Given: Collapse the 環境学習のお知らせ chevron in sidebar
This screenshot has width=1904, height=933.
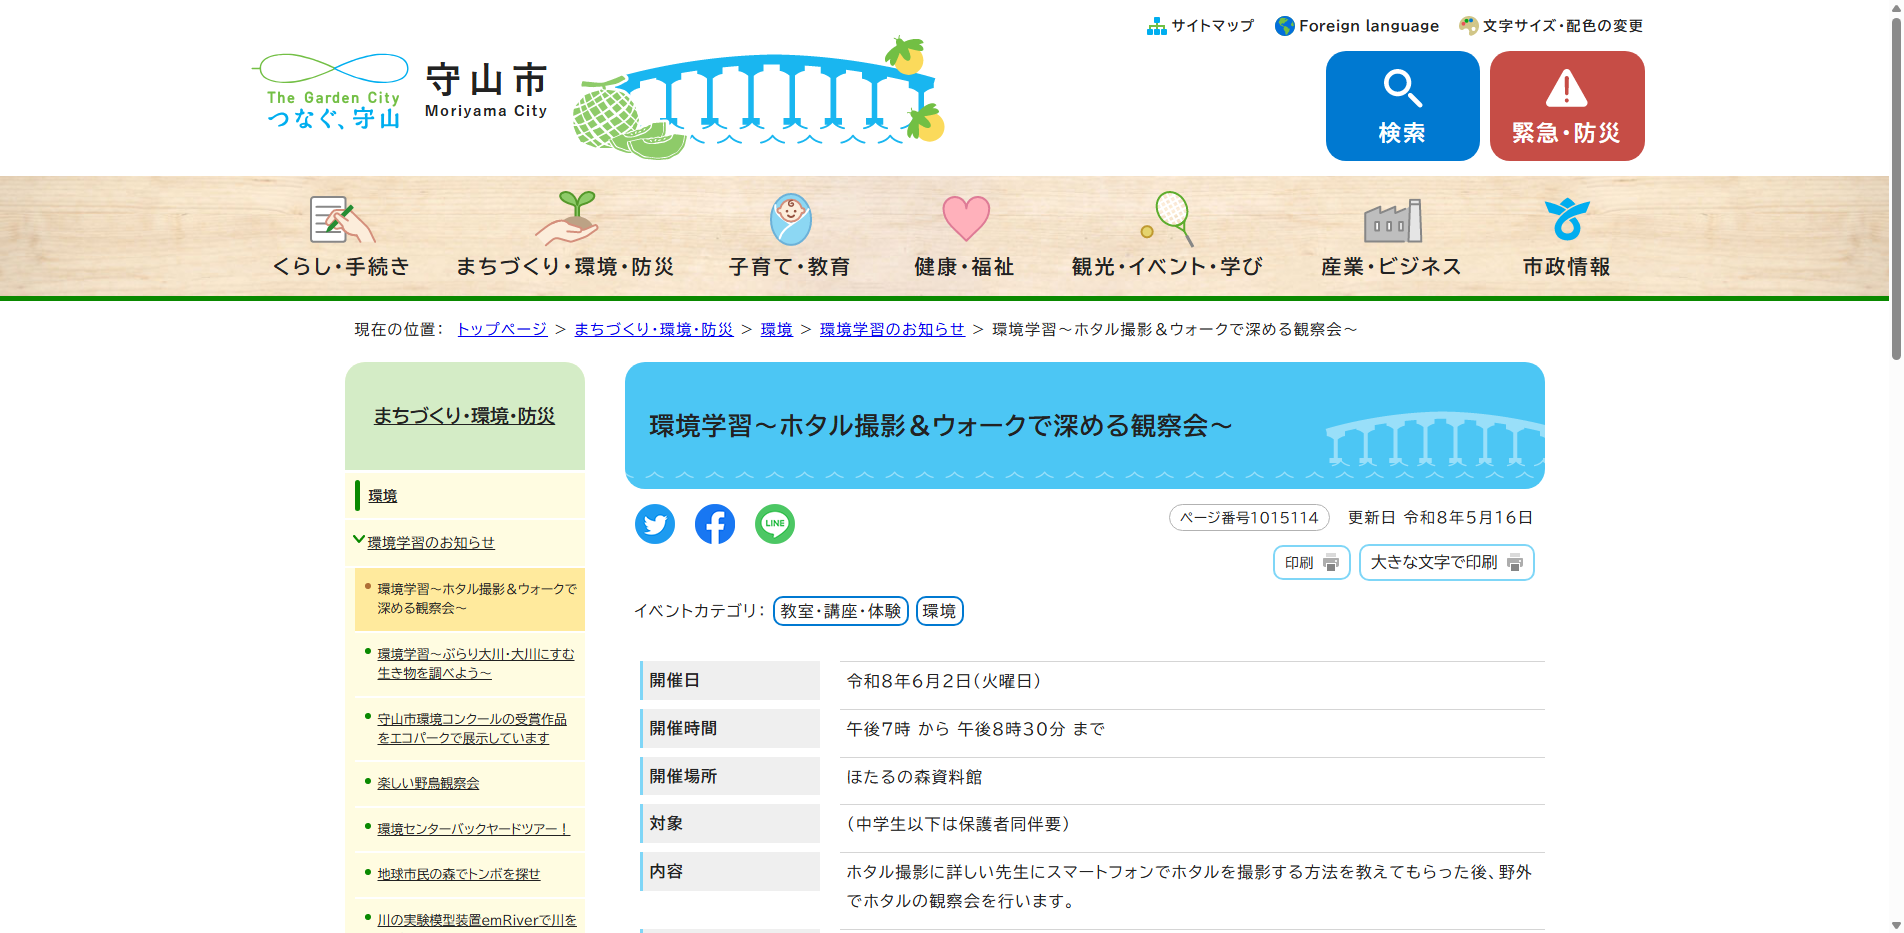Looking at the screenshot, I should [358, 540].
